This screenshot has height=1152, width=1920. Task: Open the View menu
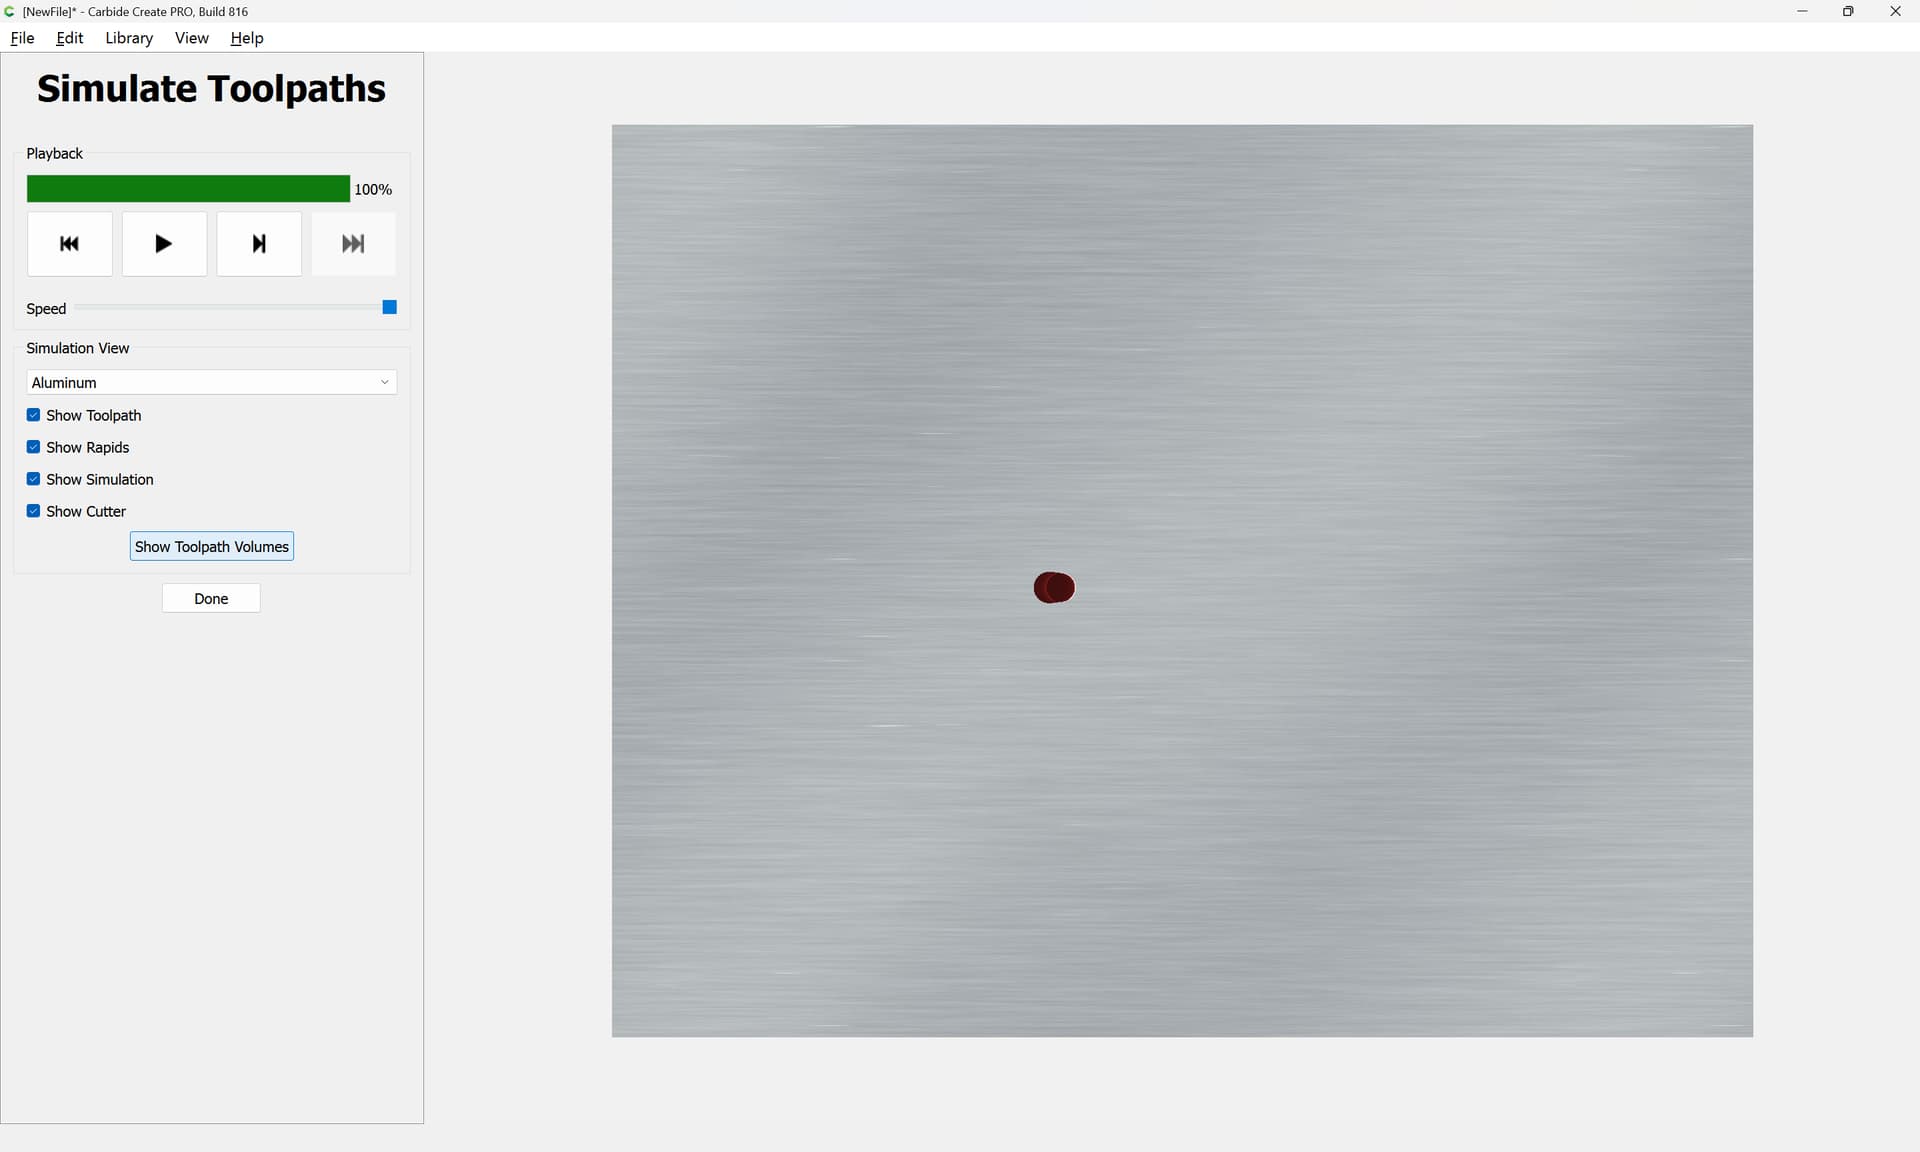[x=191, y=38]
